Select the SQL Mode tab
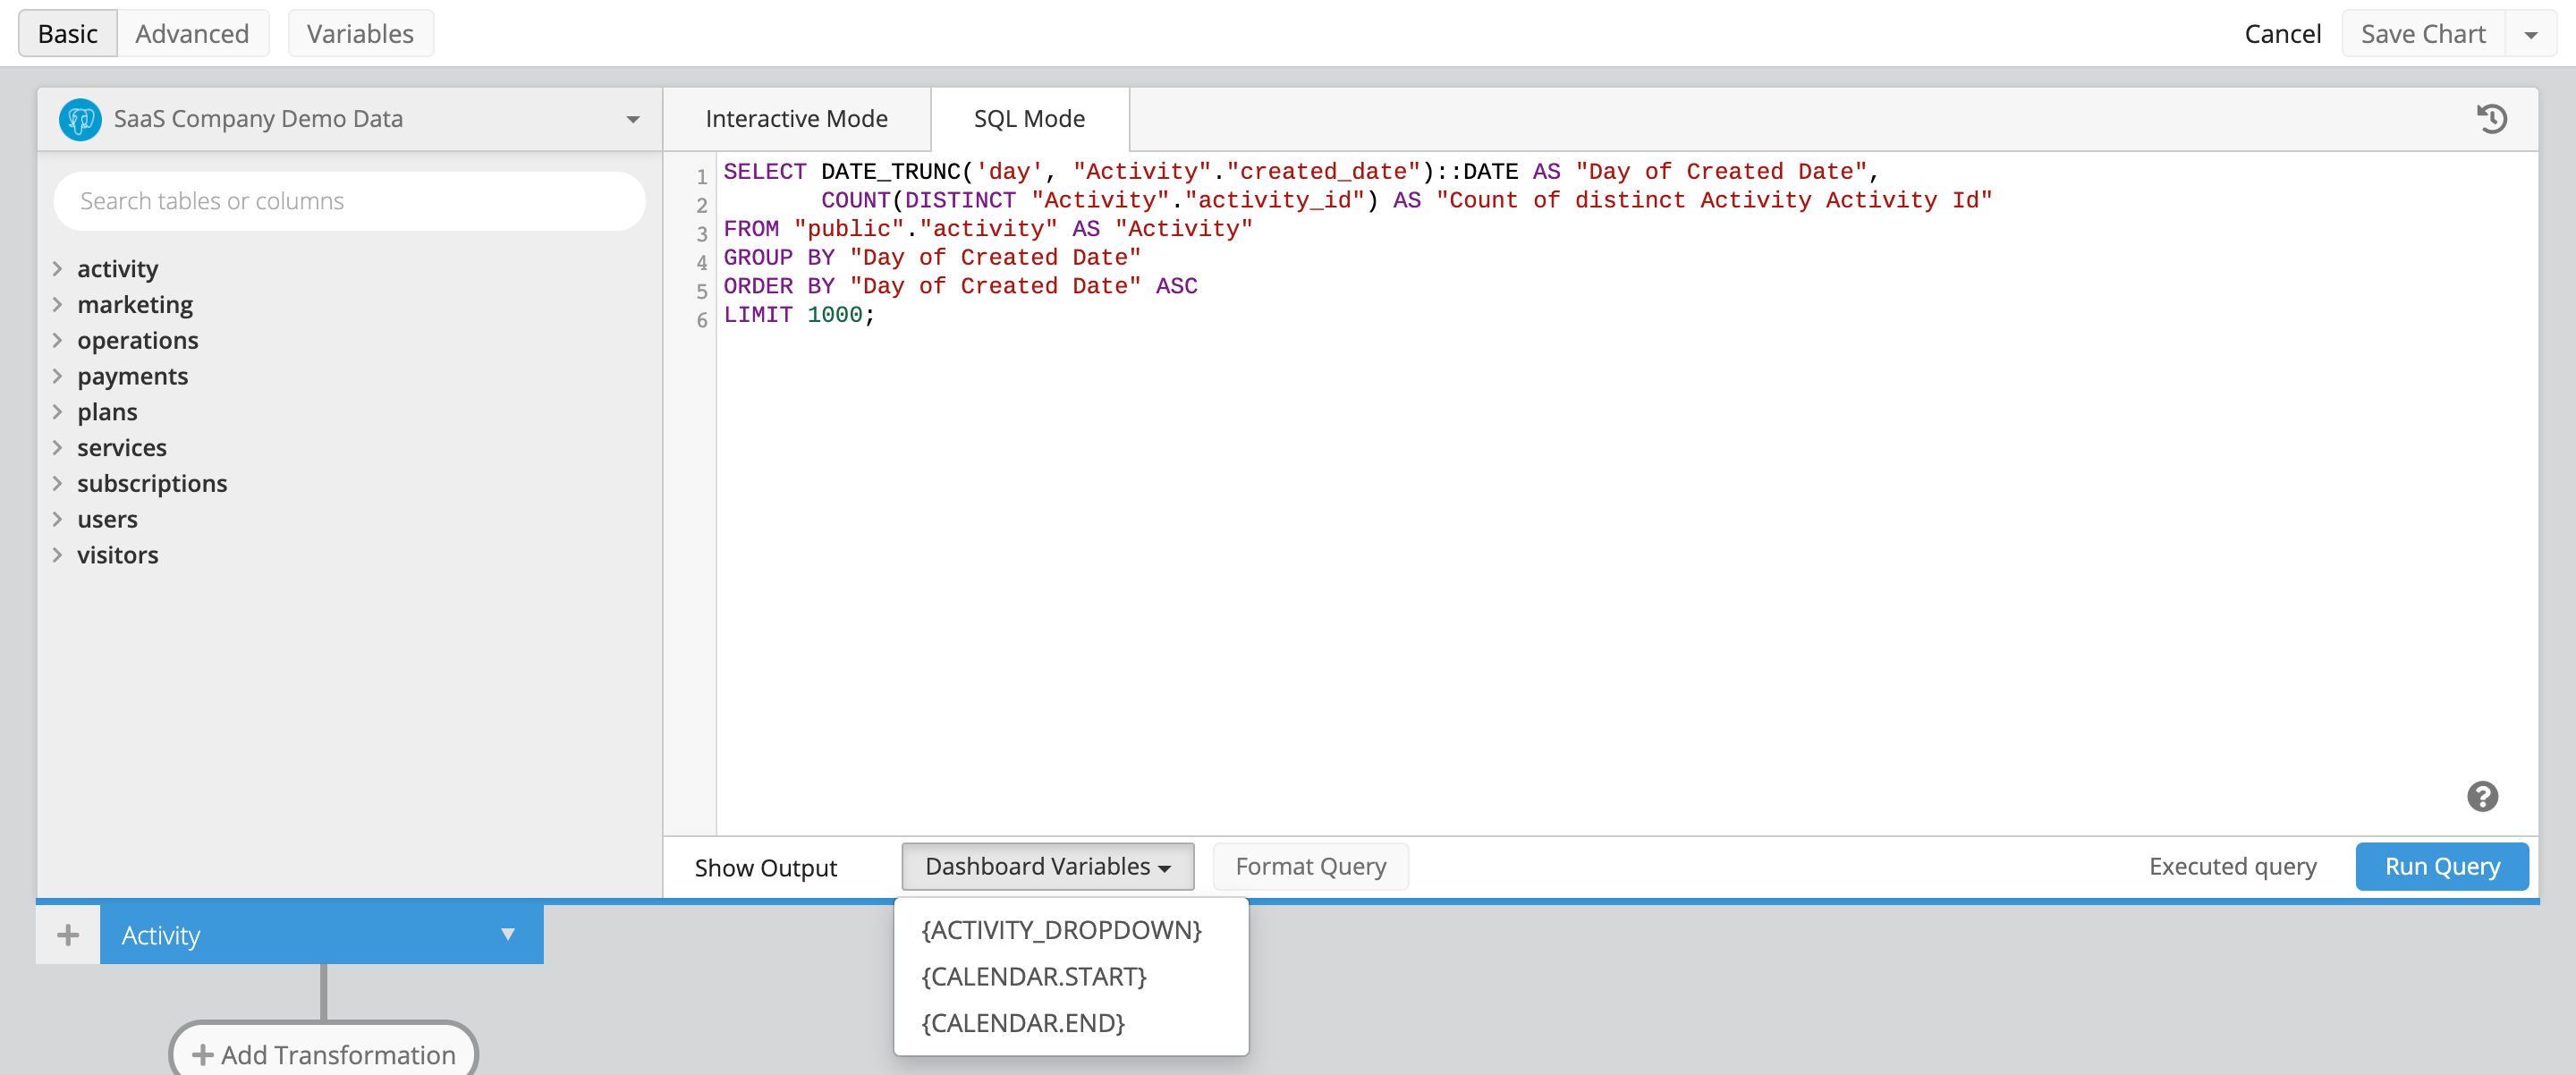 (x=1029, y=119)
